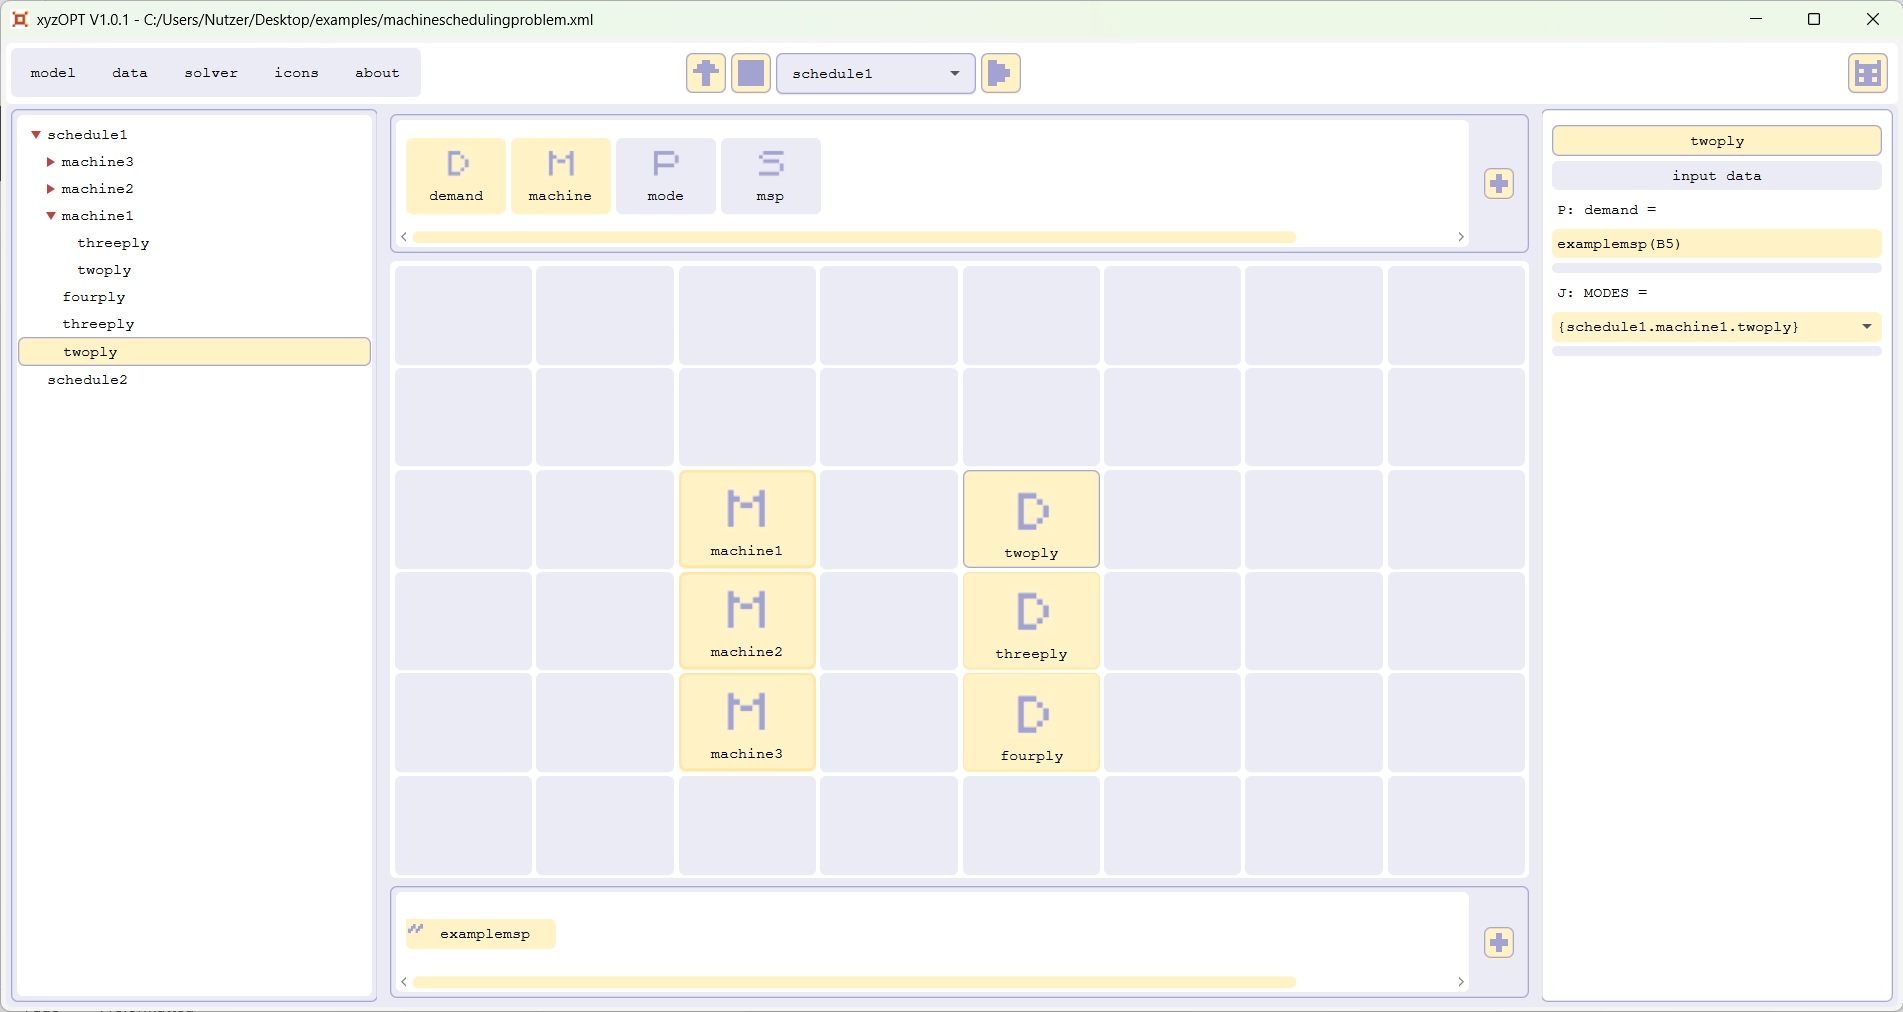
Task: Collapse the machine1 tree node
Action: (x=51, y=216)
